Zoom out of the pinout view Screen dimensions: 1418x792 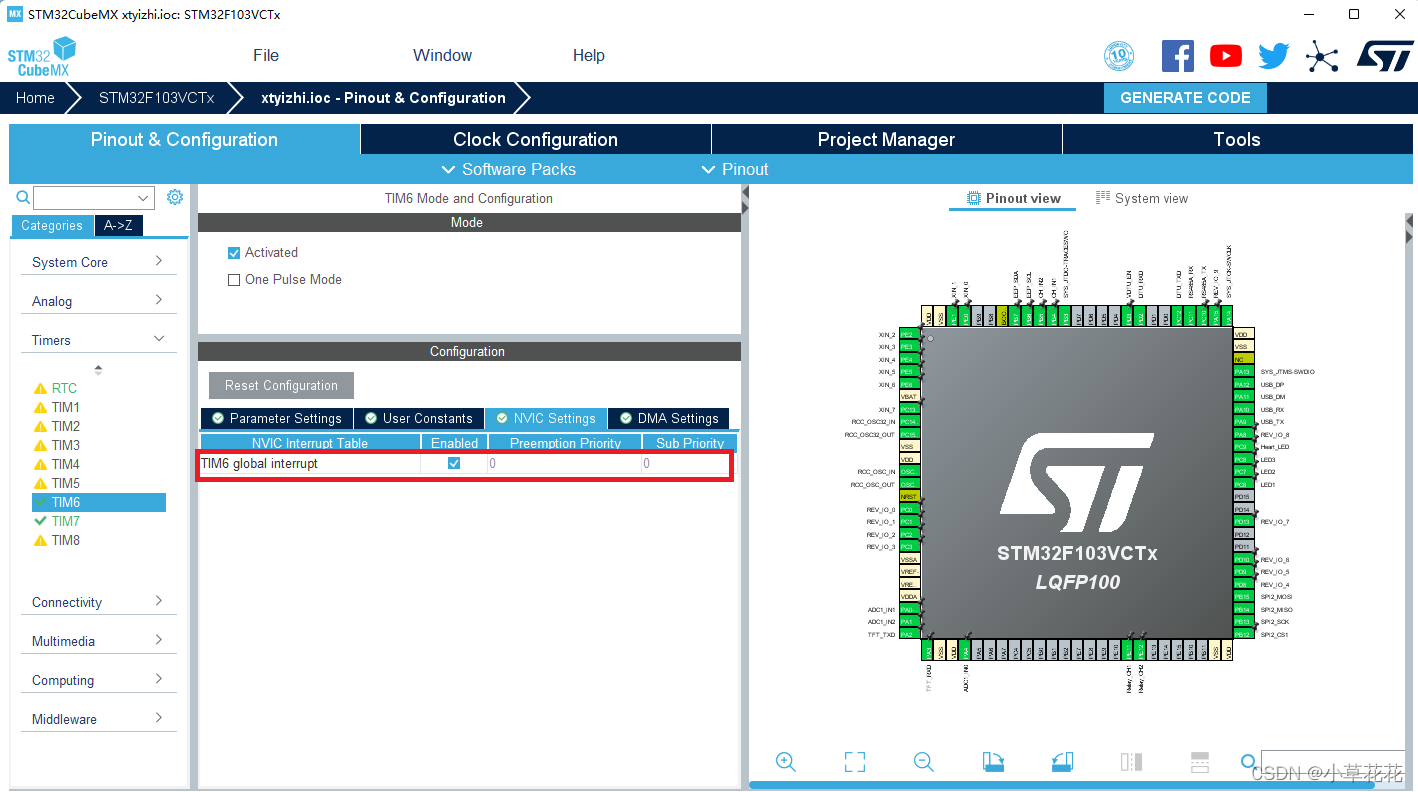[x=924, y=762]
